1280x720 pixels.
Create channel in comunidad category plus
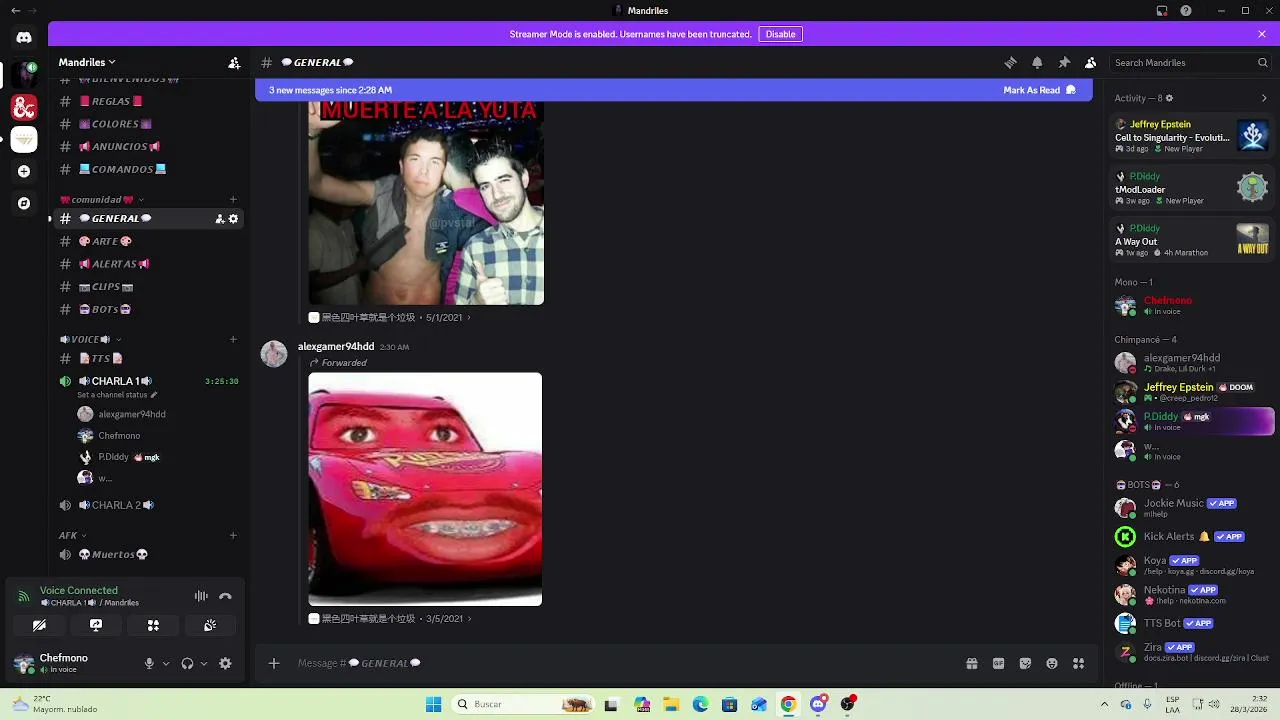point(233,199)
